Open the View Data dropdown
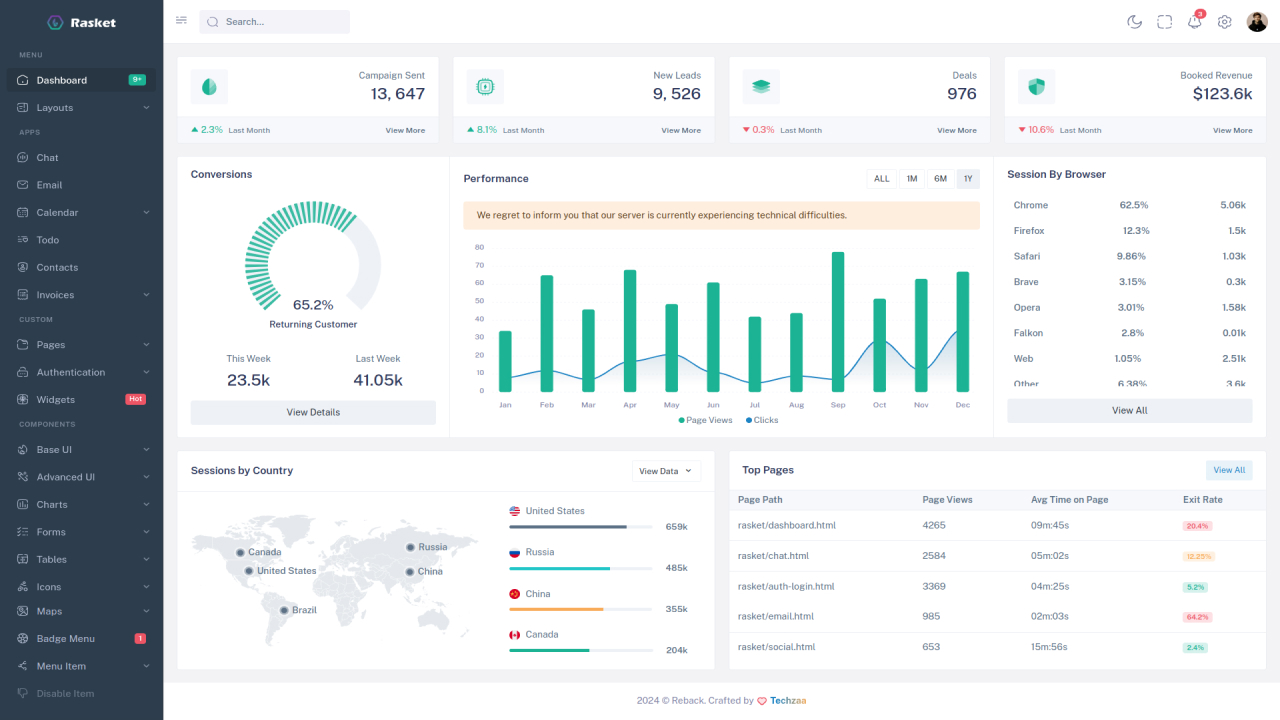Screen dimensions: 1280x720 pos(666,470)
